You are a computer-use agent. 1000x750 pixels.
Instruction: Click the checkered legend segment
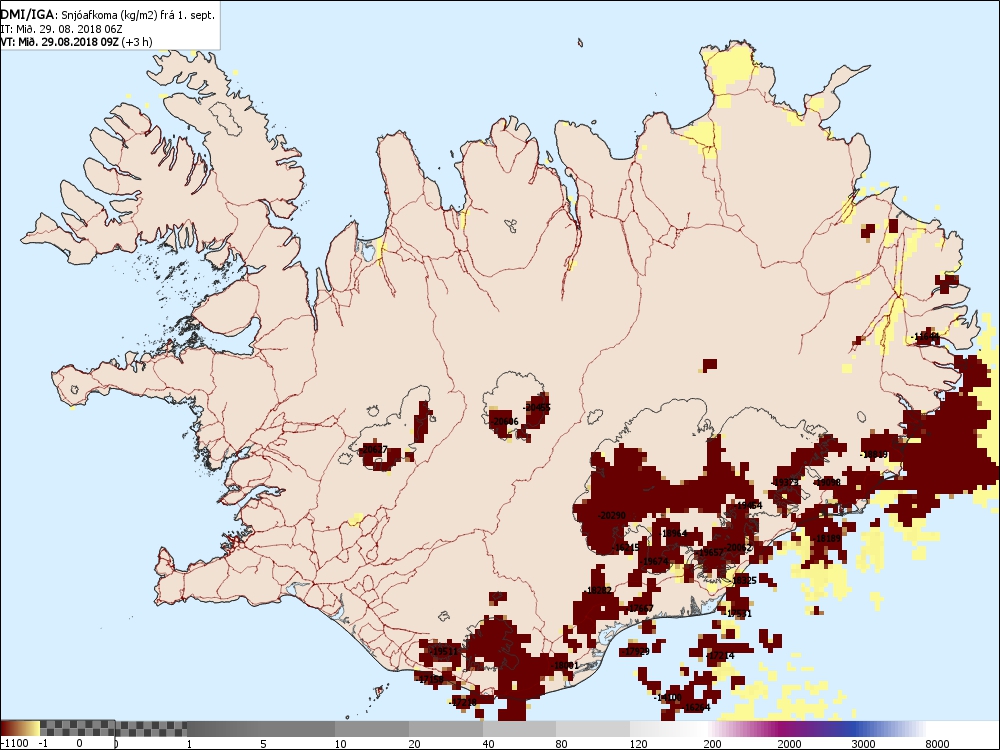[114, 728]
